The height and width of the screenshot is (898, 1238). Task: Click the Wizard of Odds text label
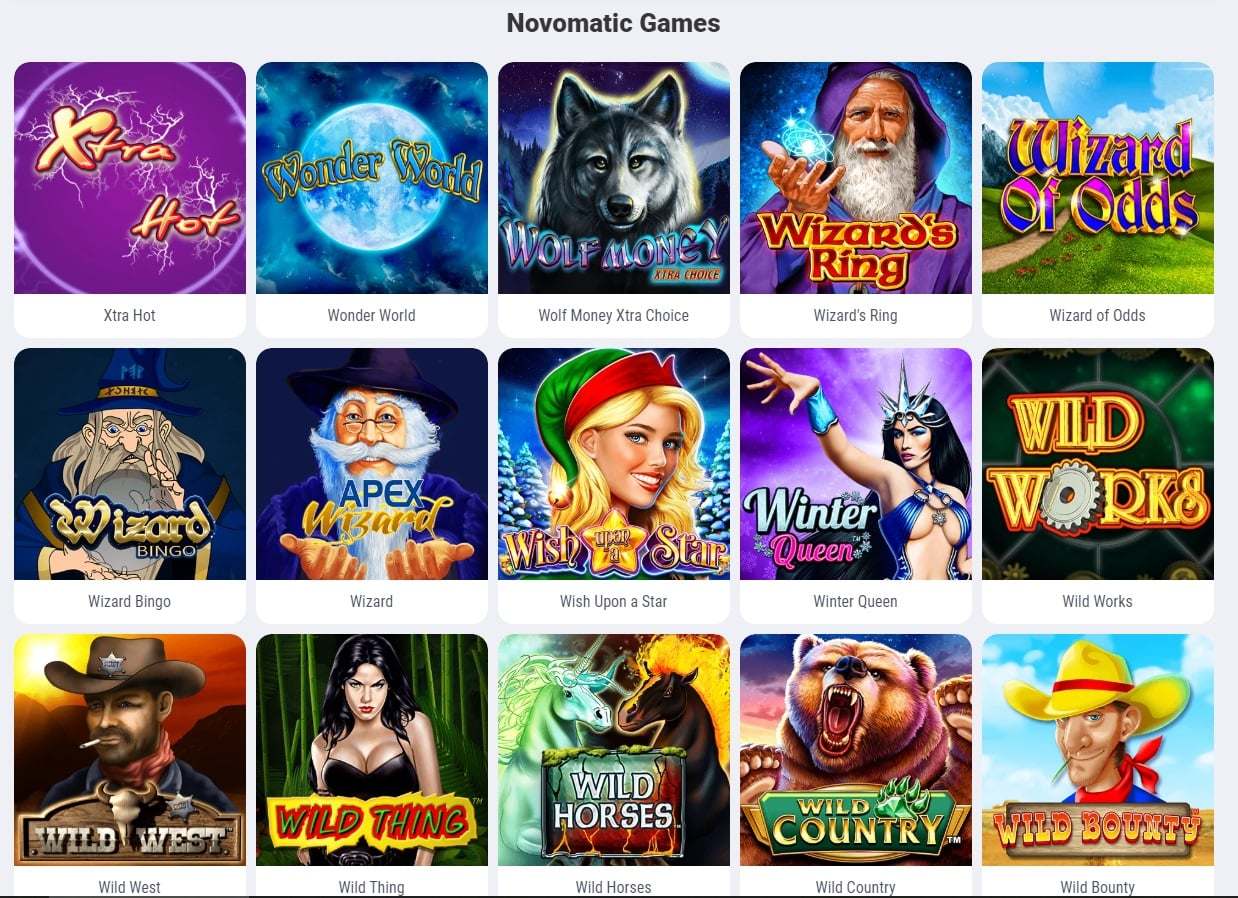coord(1098,315)
